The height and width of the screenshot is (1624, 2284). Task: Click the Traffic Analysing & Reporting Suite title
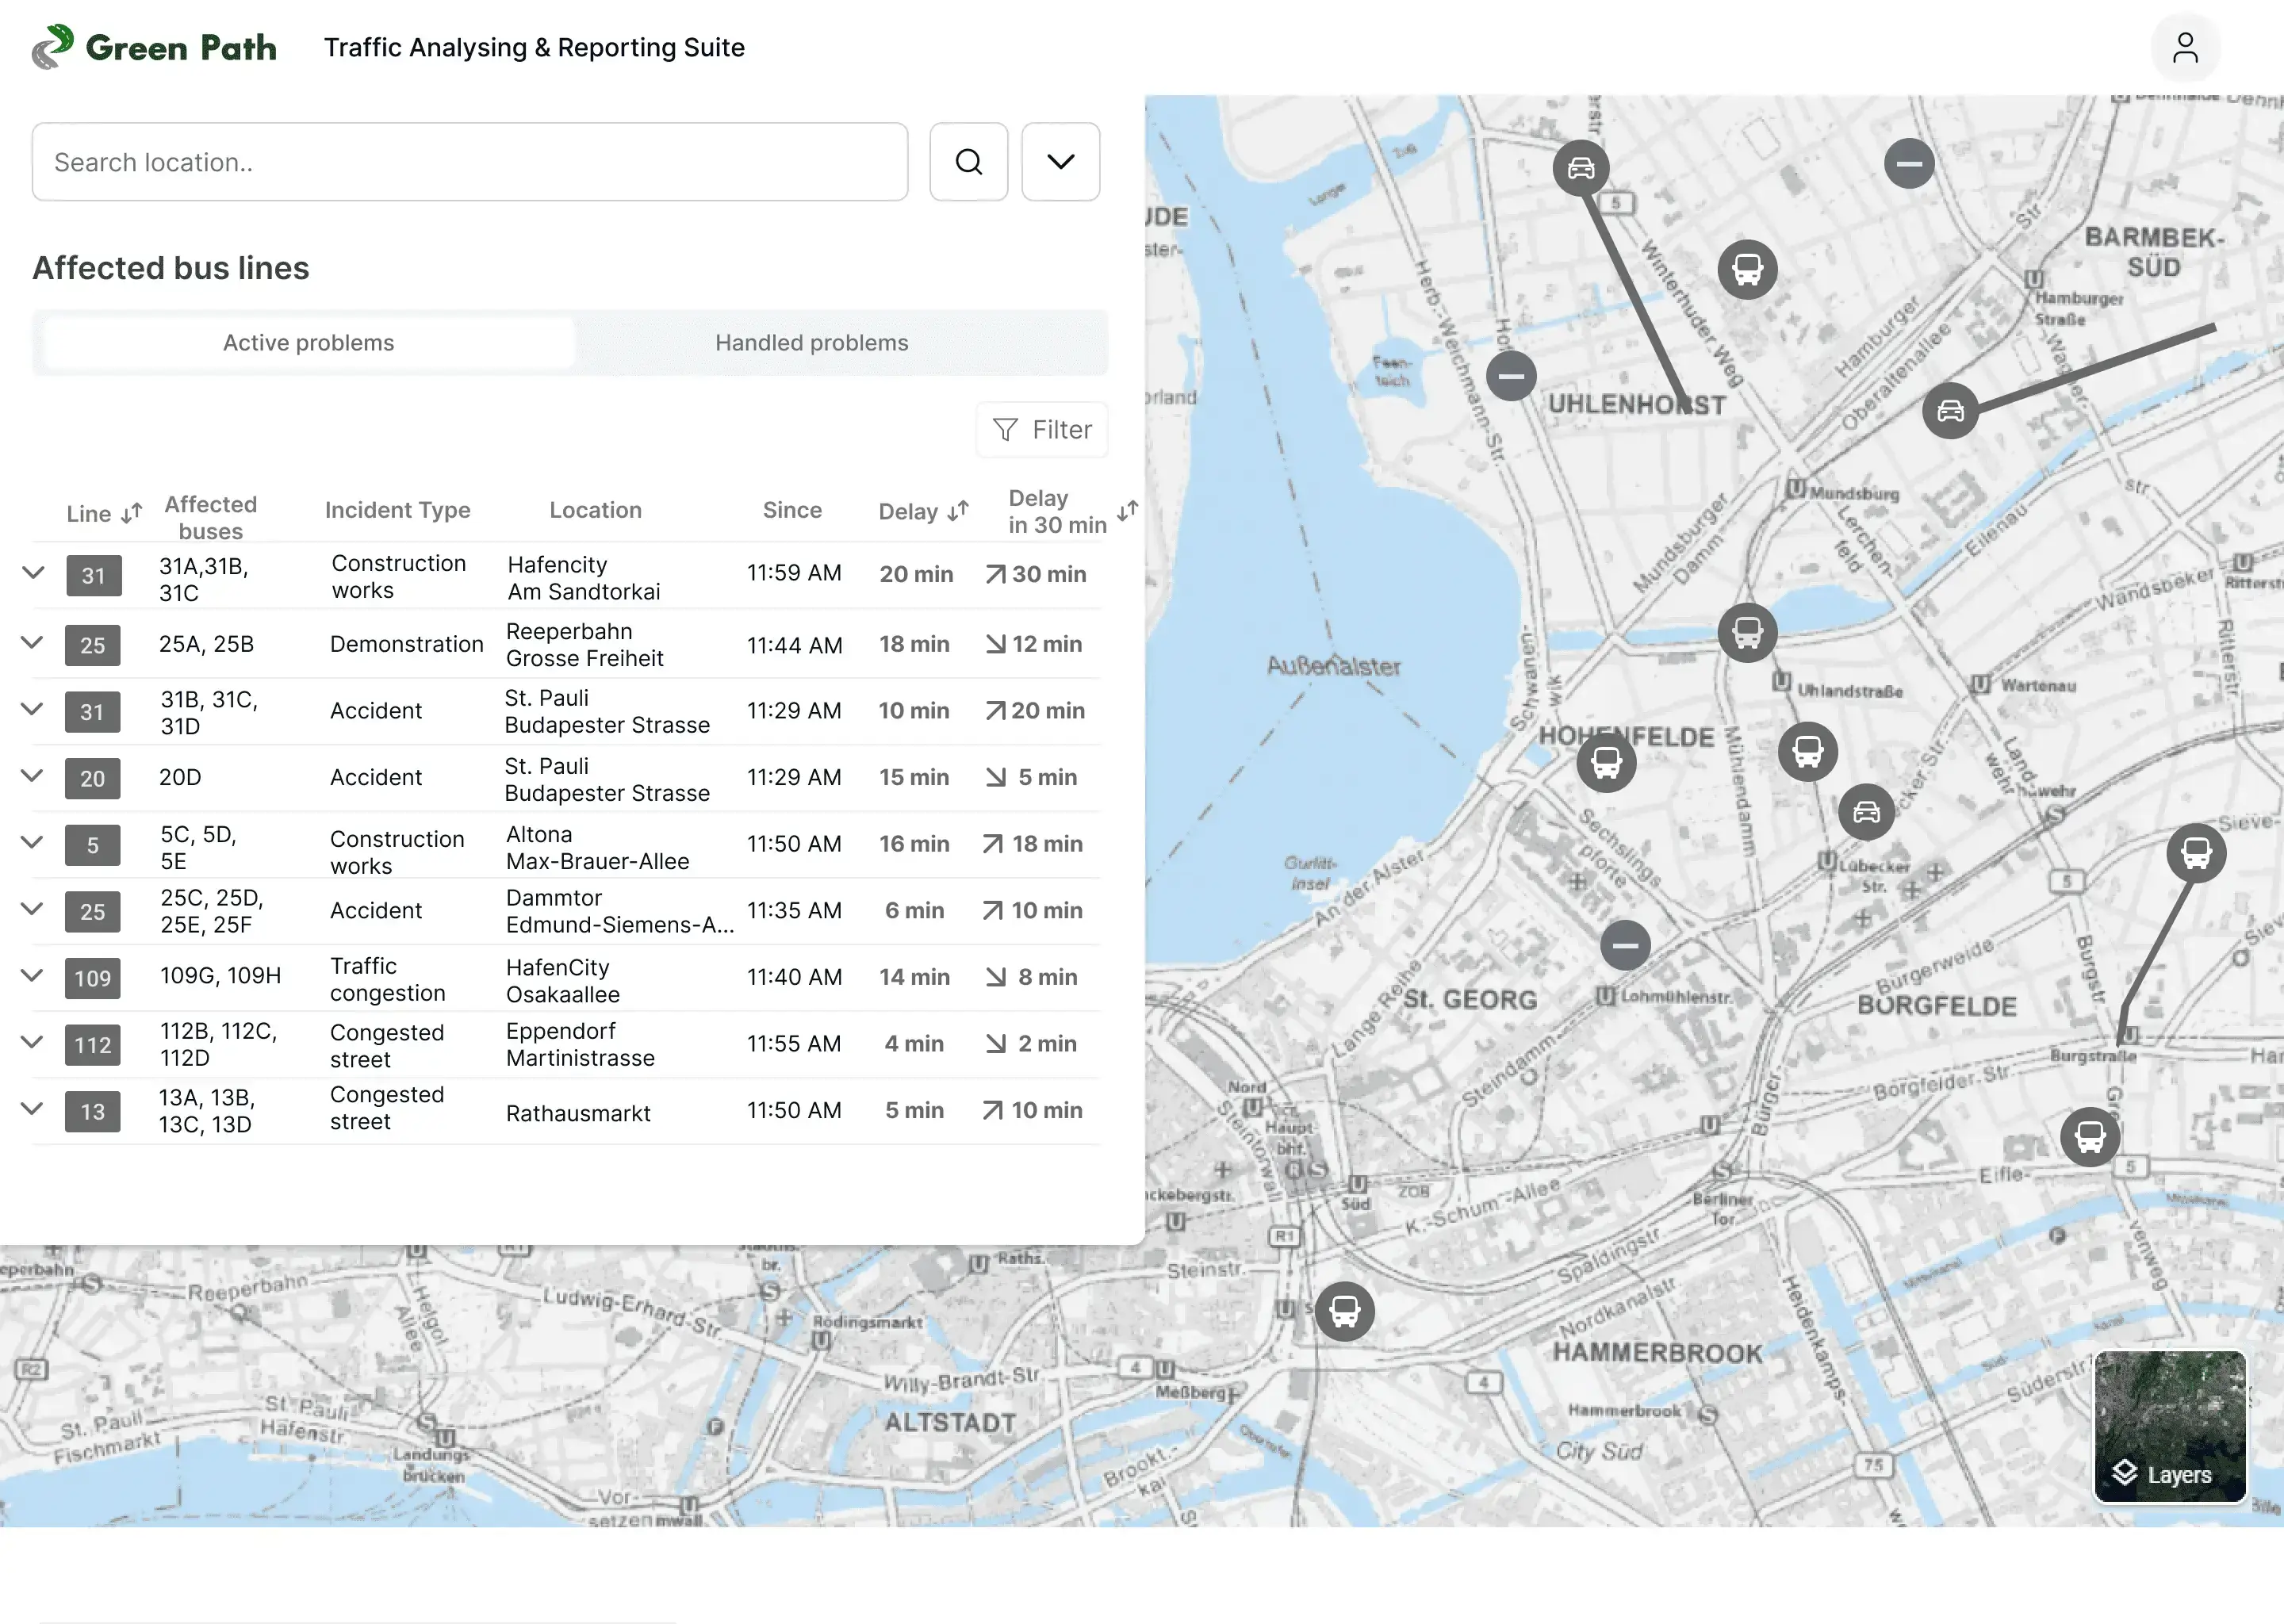(x=534, y=47)
